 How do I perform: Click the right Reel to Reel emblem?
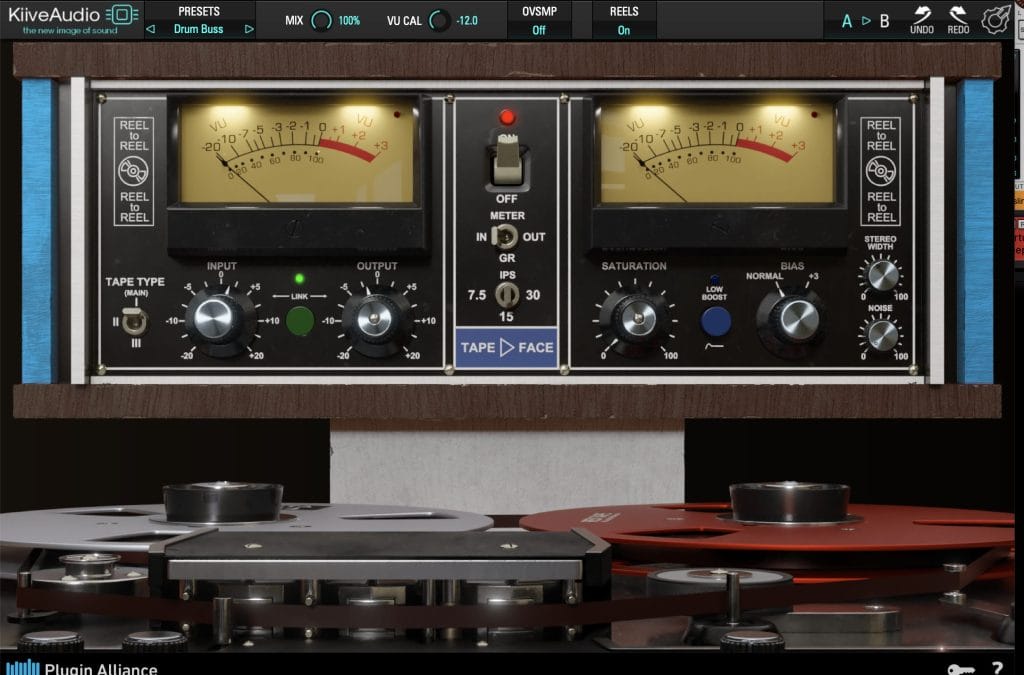(881, 172)
